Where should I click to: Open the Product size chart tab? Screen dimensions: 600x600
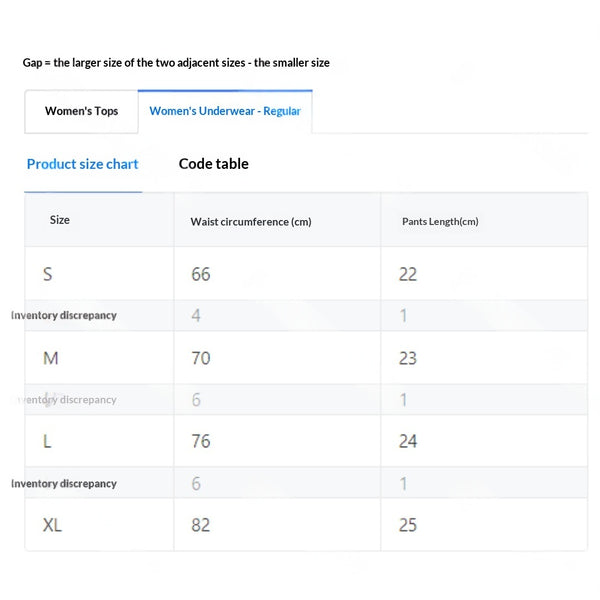point(83,164)
